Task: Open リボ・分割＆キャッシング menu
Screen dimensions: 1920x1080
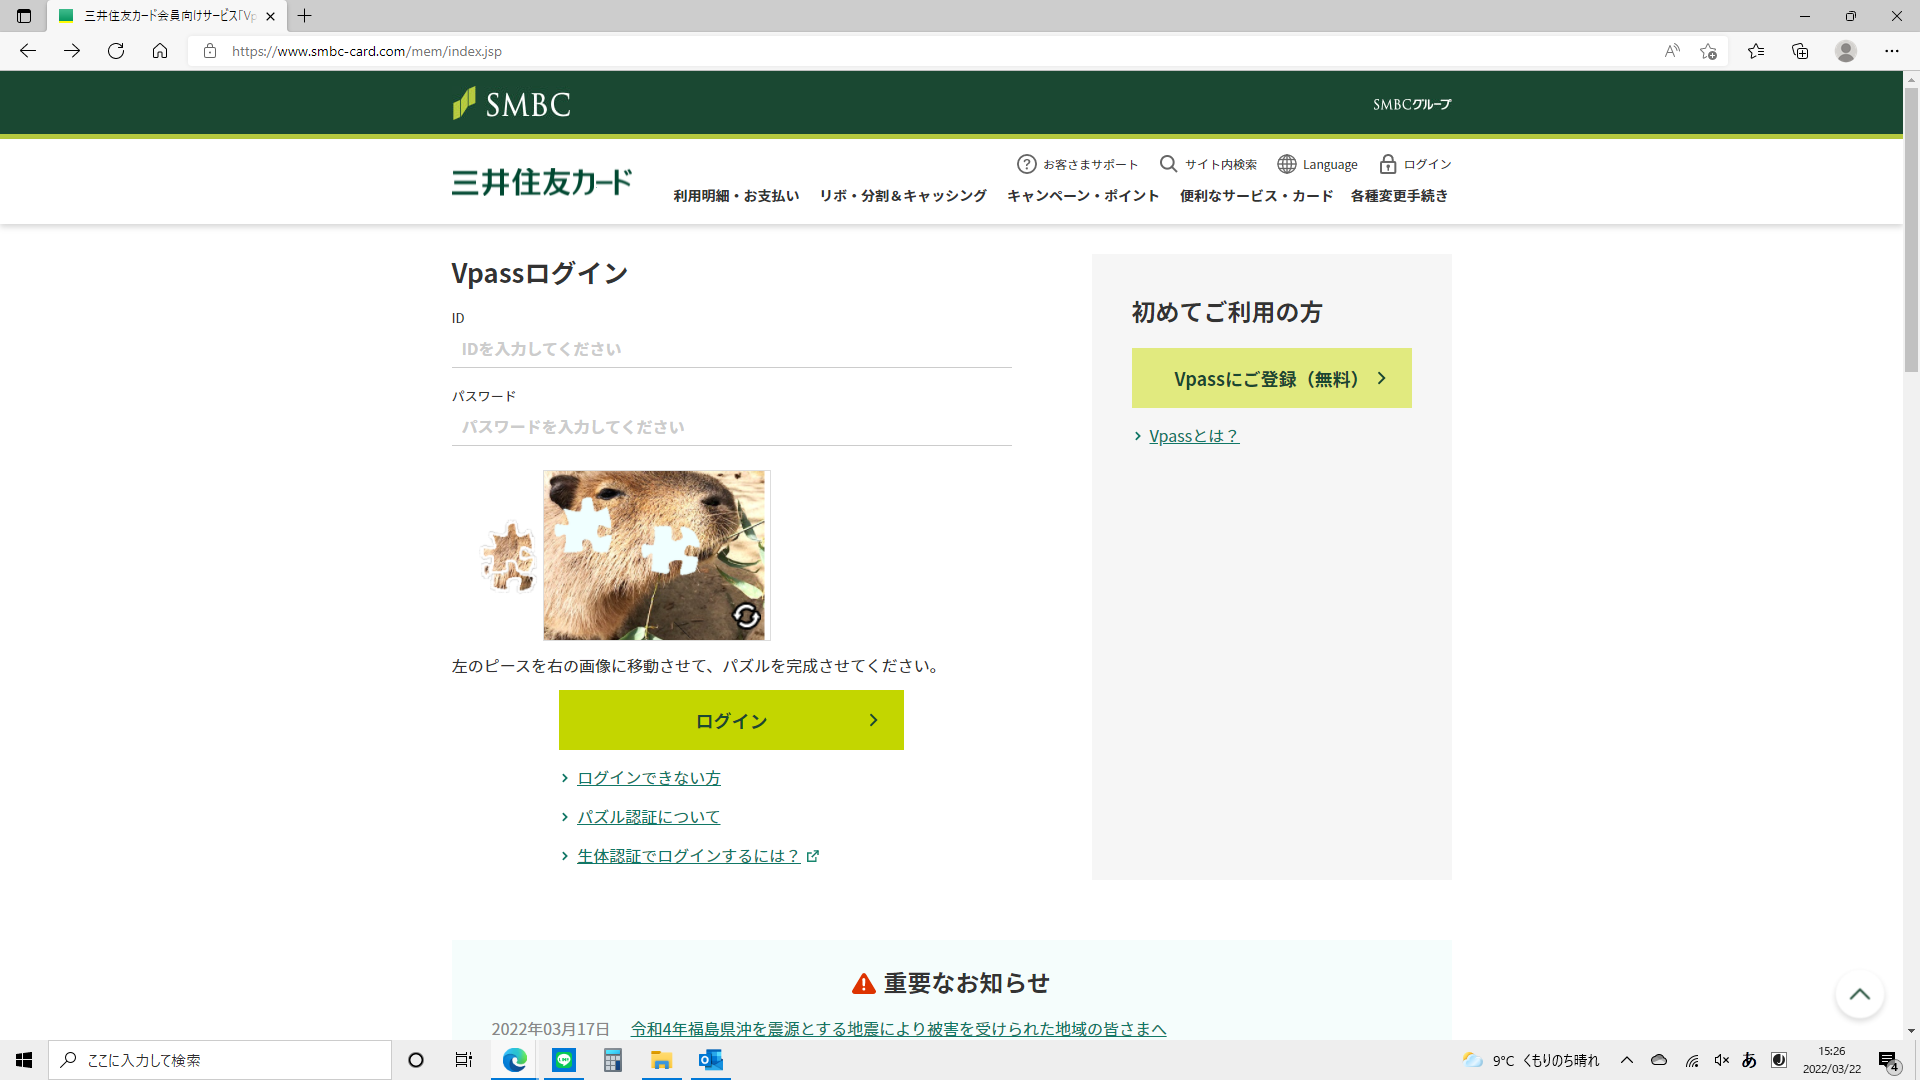Action: tap(903, 196)
